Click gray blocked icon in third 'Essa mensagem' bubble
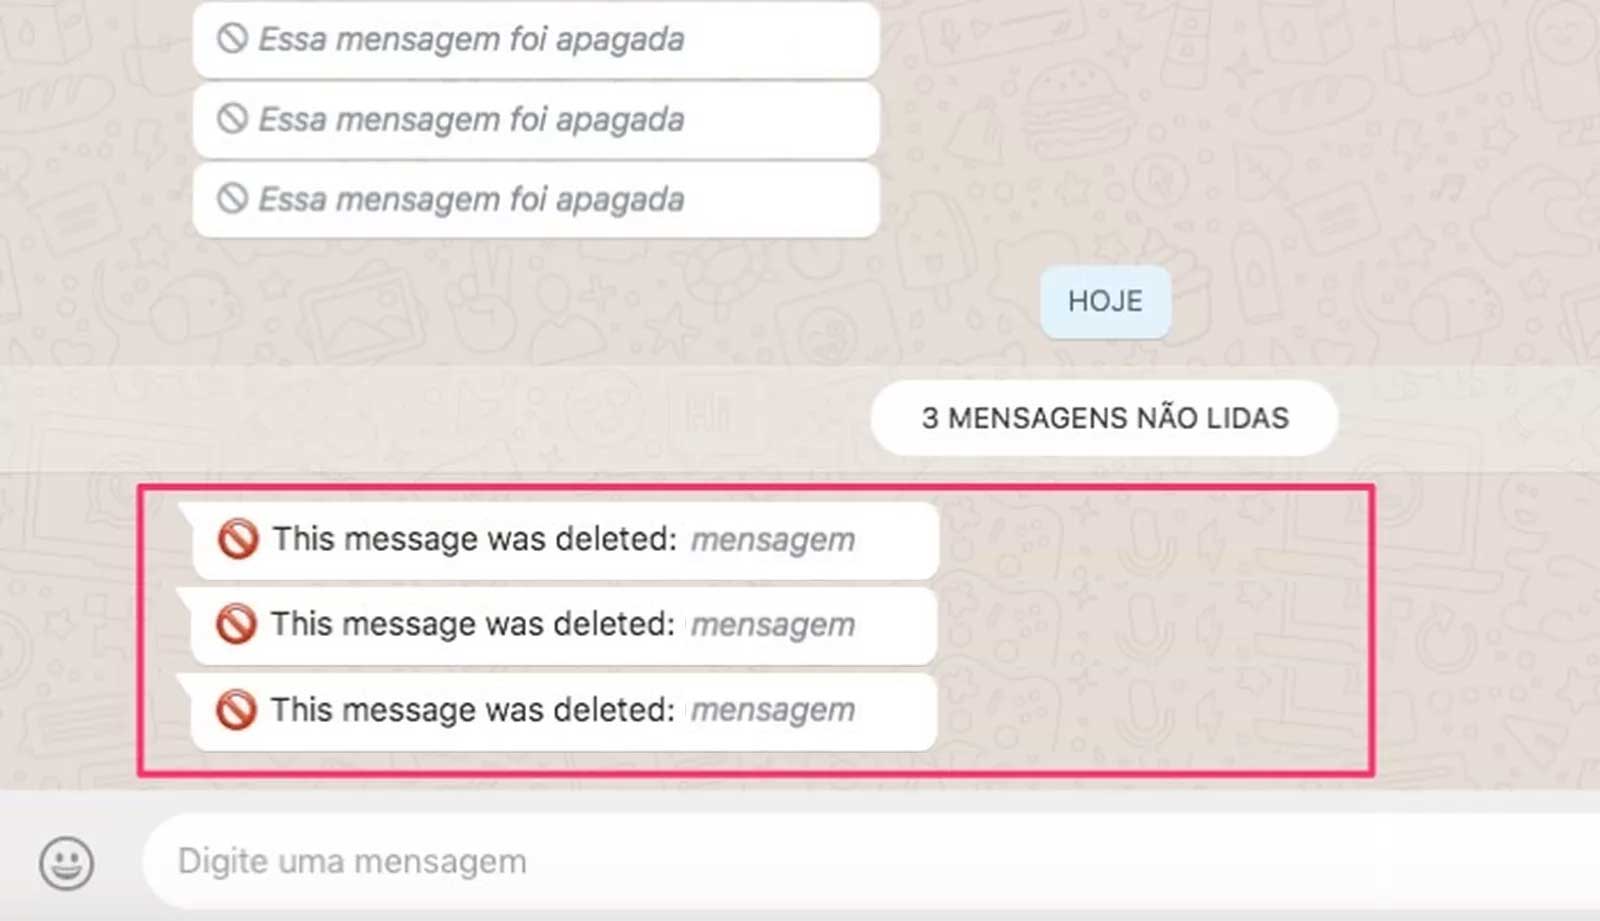 232,199
